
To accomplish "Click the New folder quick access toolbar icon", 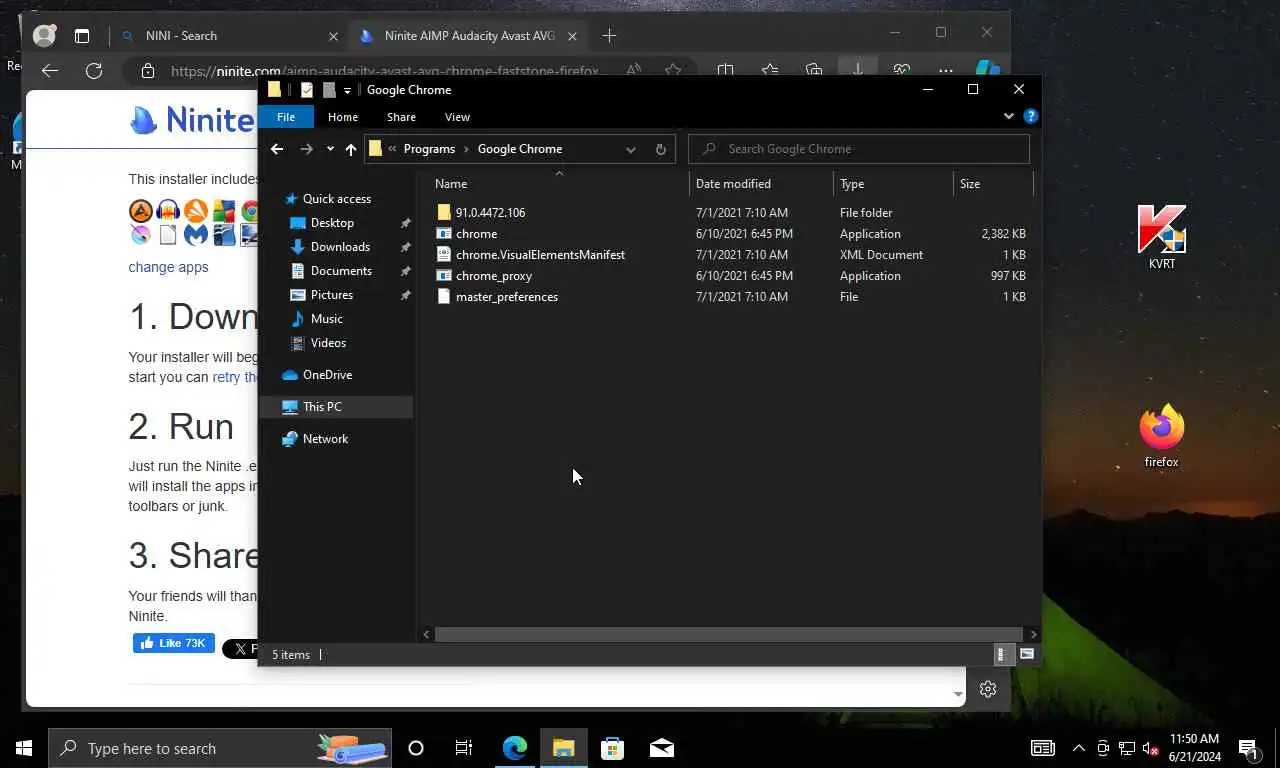I will (x=329, y=90).
